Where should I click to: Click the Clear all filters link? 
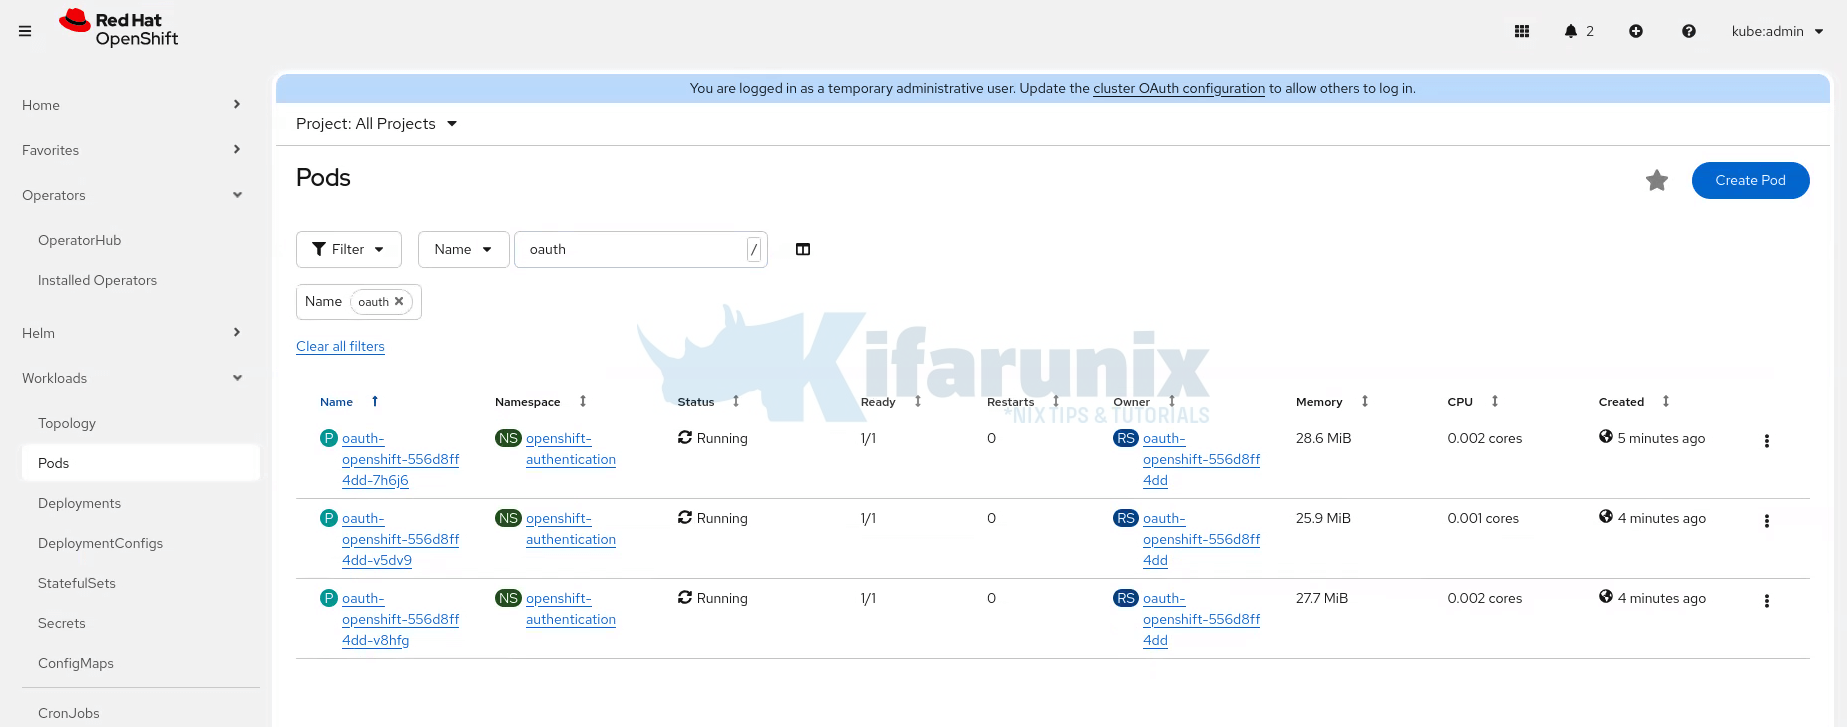(340, 346)
